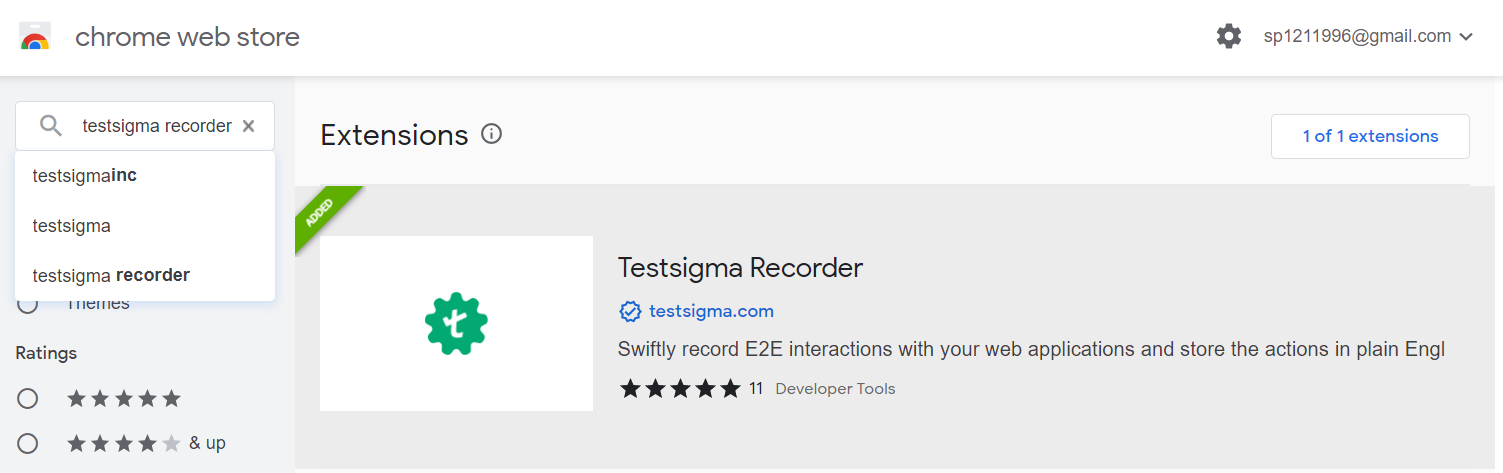Select the Themes radio button
The width and height of the screenshot is (1503, 473).
click(28, 304)
